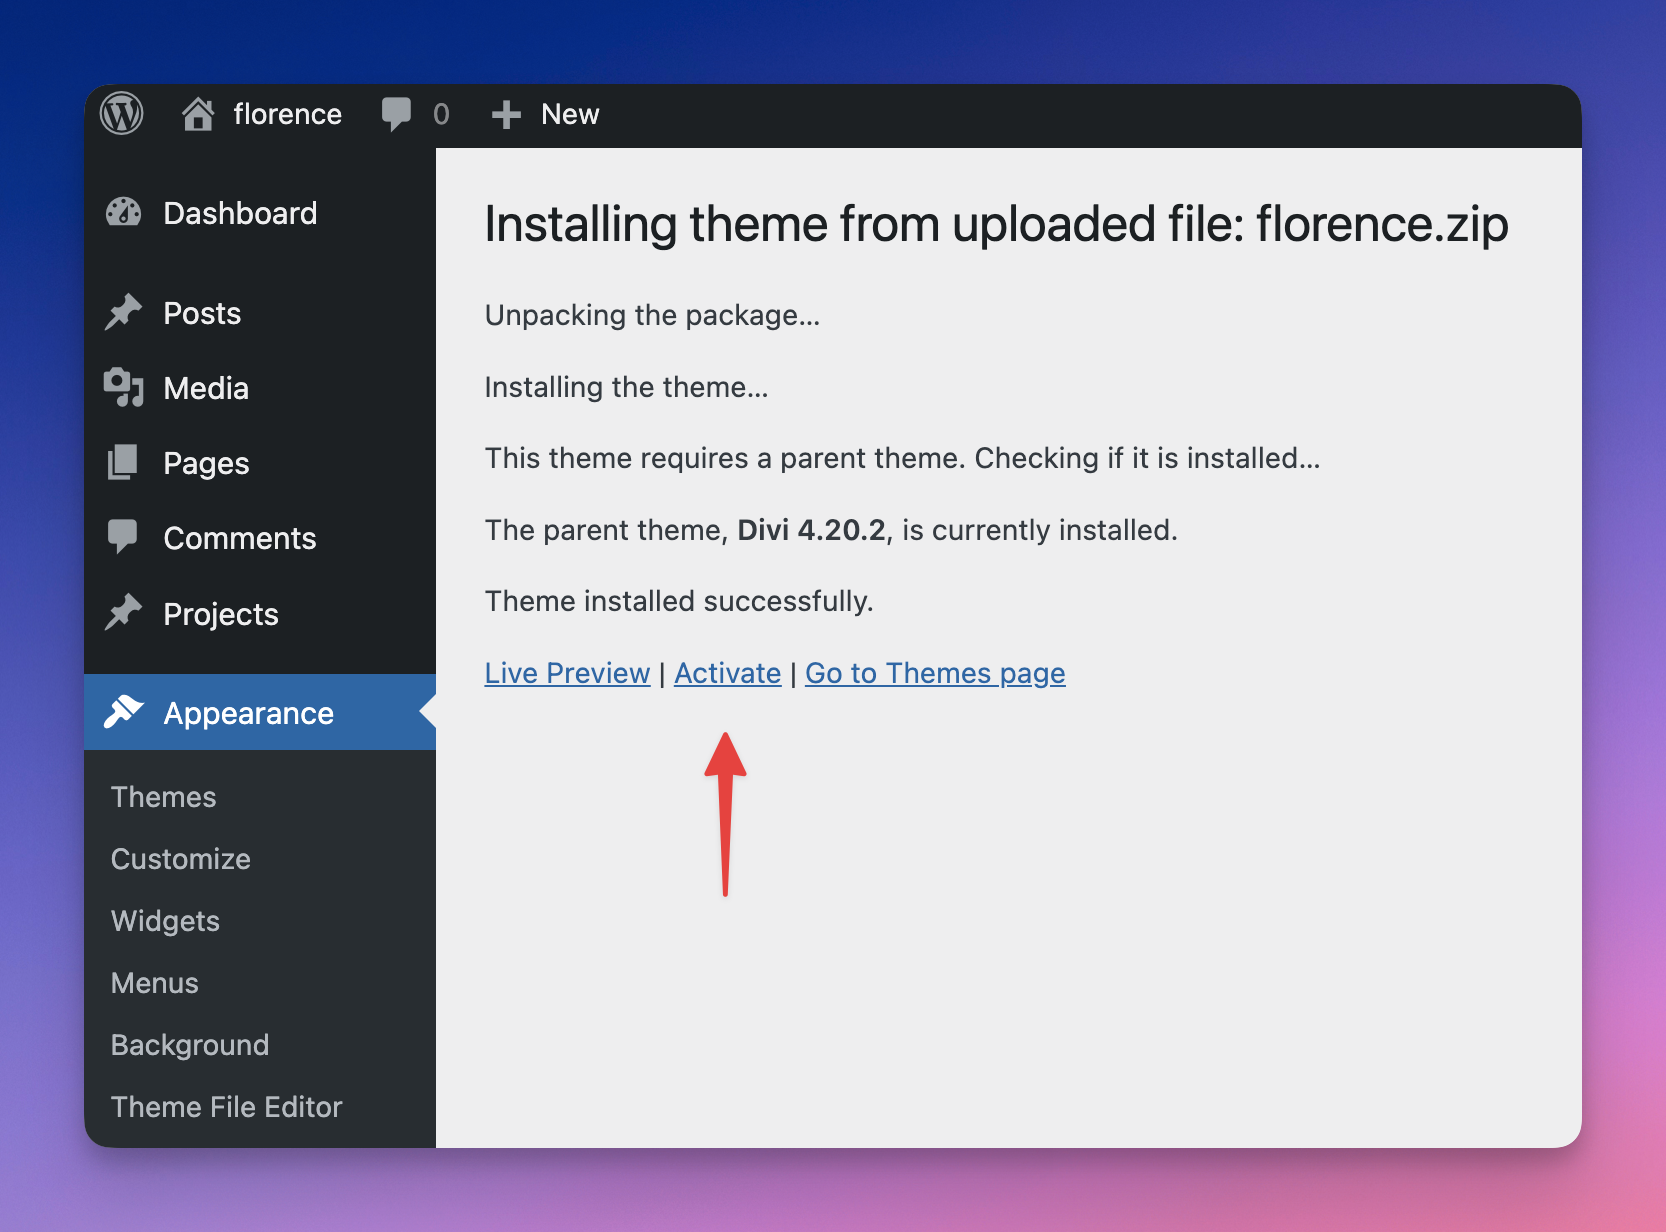The width and height of the screenshot is (1666, 1232).
Task: Open the WordPress logo menu
Action: click(x=122, y=114)
